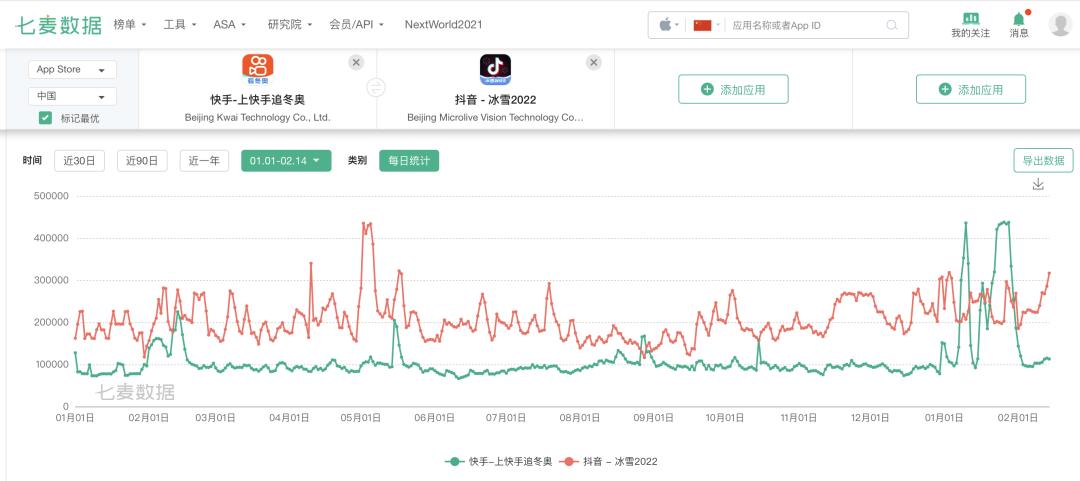Open the App Store dropdown
The image size is (1080, 481).
pos(72,70)
